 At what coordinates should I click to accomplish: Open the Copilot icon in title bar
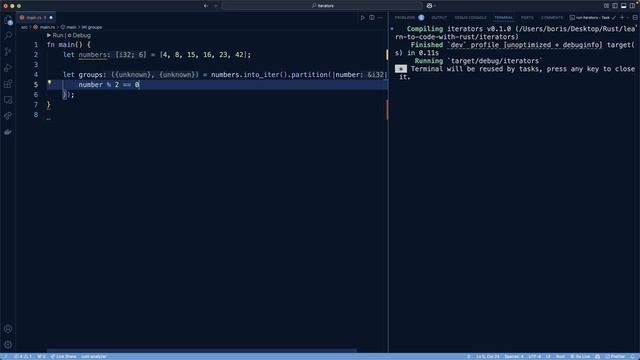(429, 6)
